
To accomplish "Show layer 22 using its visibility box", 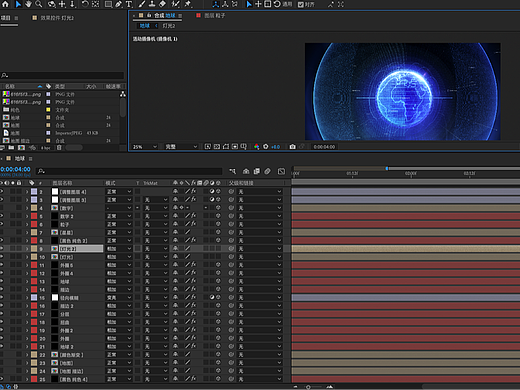I will [x=2, y=354].
